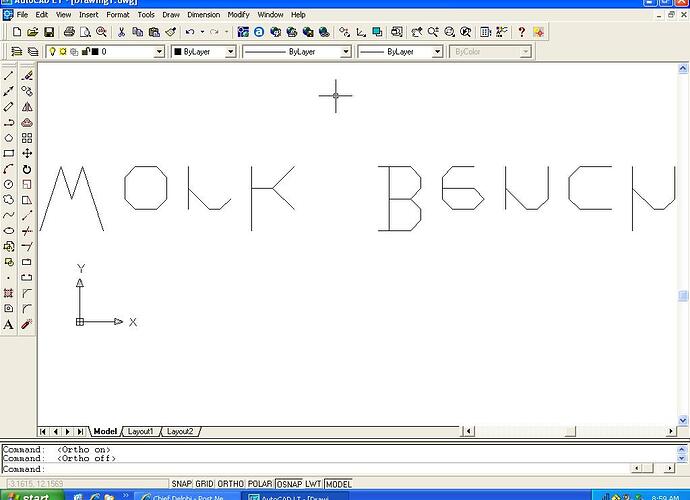This screenshot has height=500, width=690.
Task: Toggle MODEL space button
Action: tap(338, 484)
